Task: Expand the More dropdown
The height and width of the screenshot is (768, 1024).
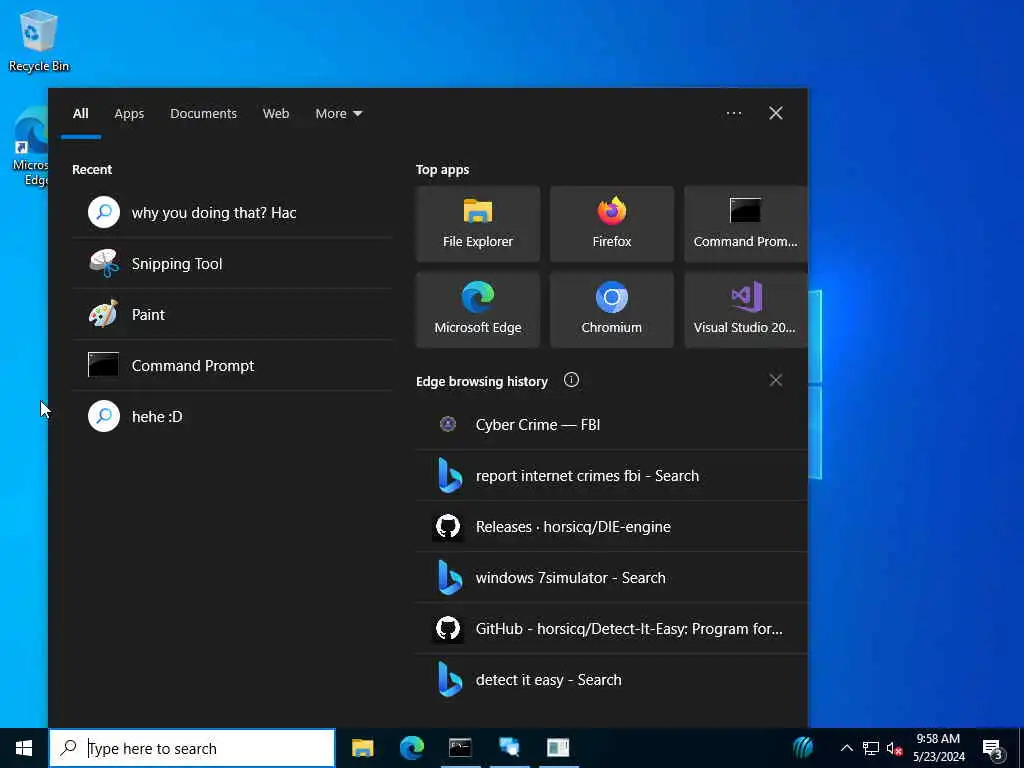Action: click(x=338, y=114)
